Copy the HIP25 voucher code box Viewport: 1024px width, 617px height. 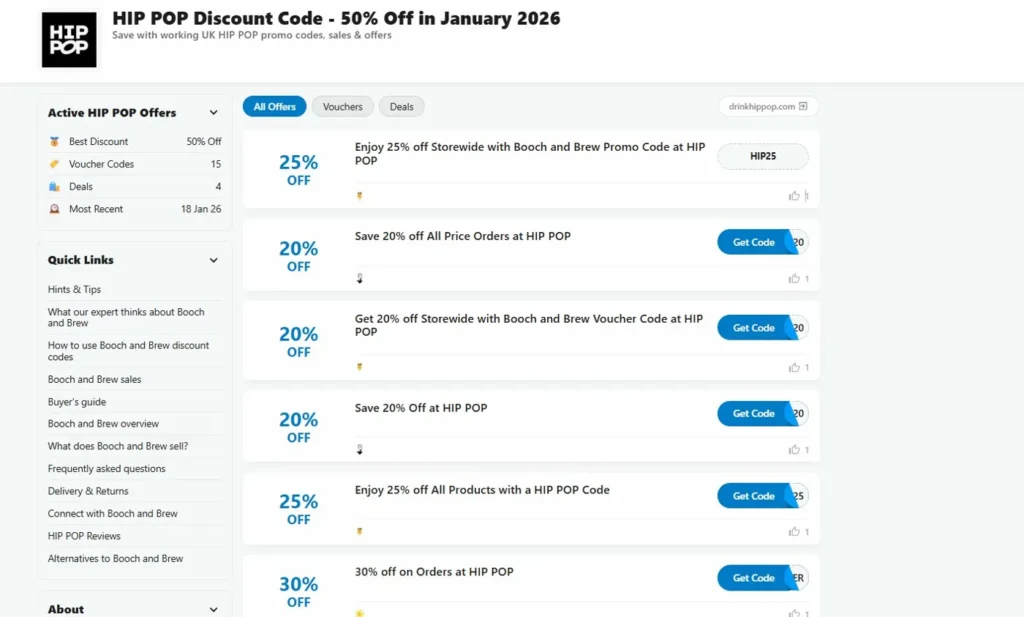tap(763, 156)
